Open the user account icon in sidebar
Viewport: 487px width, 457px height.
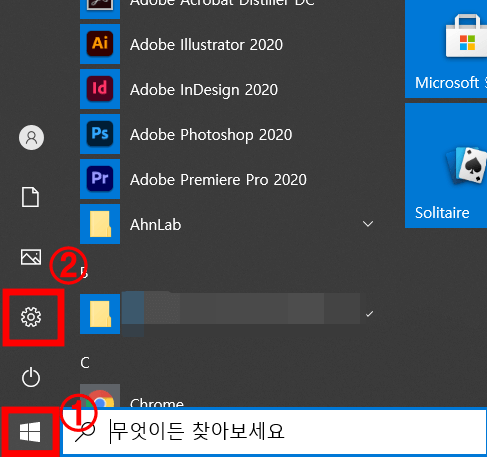pyautogui.click(x=31, y=137)
